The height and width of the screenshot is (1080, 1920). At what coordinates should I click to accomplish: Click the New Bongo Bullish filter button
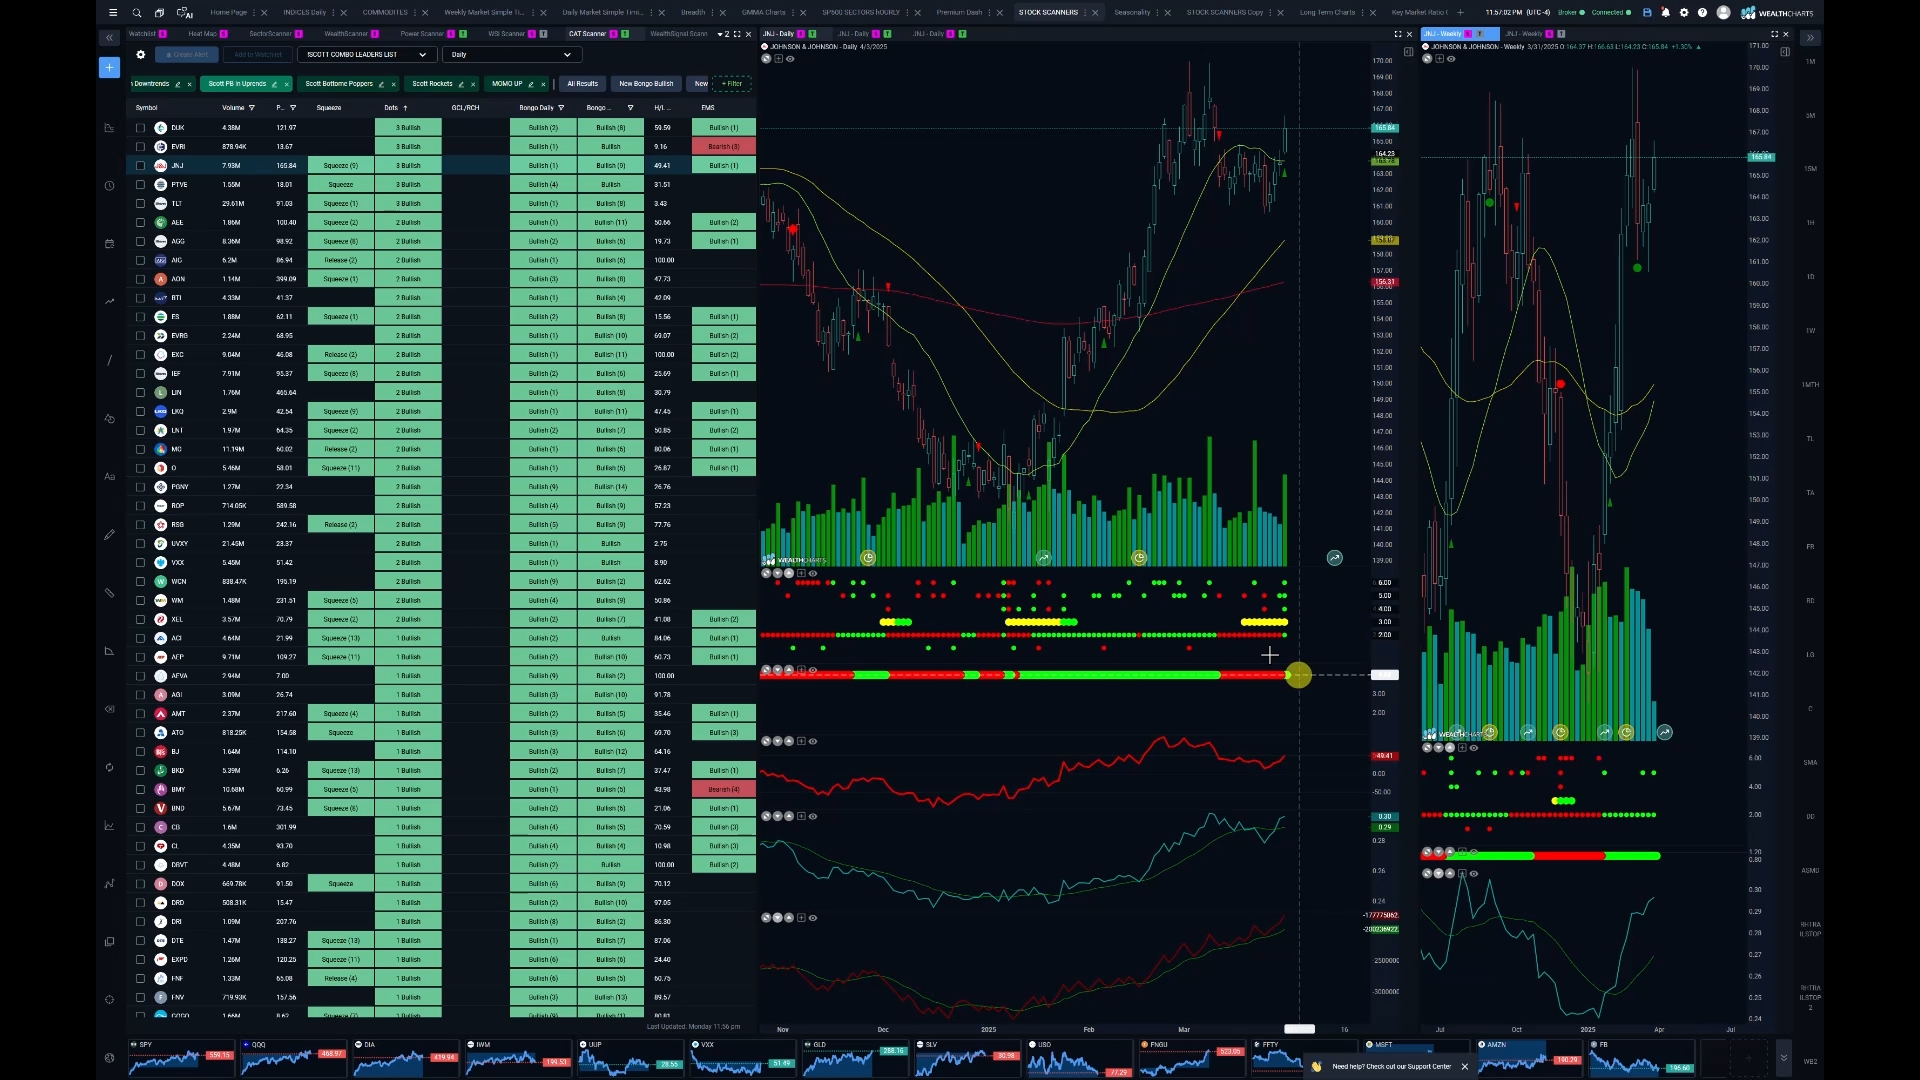646,84
